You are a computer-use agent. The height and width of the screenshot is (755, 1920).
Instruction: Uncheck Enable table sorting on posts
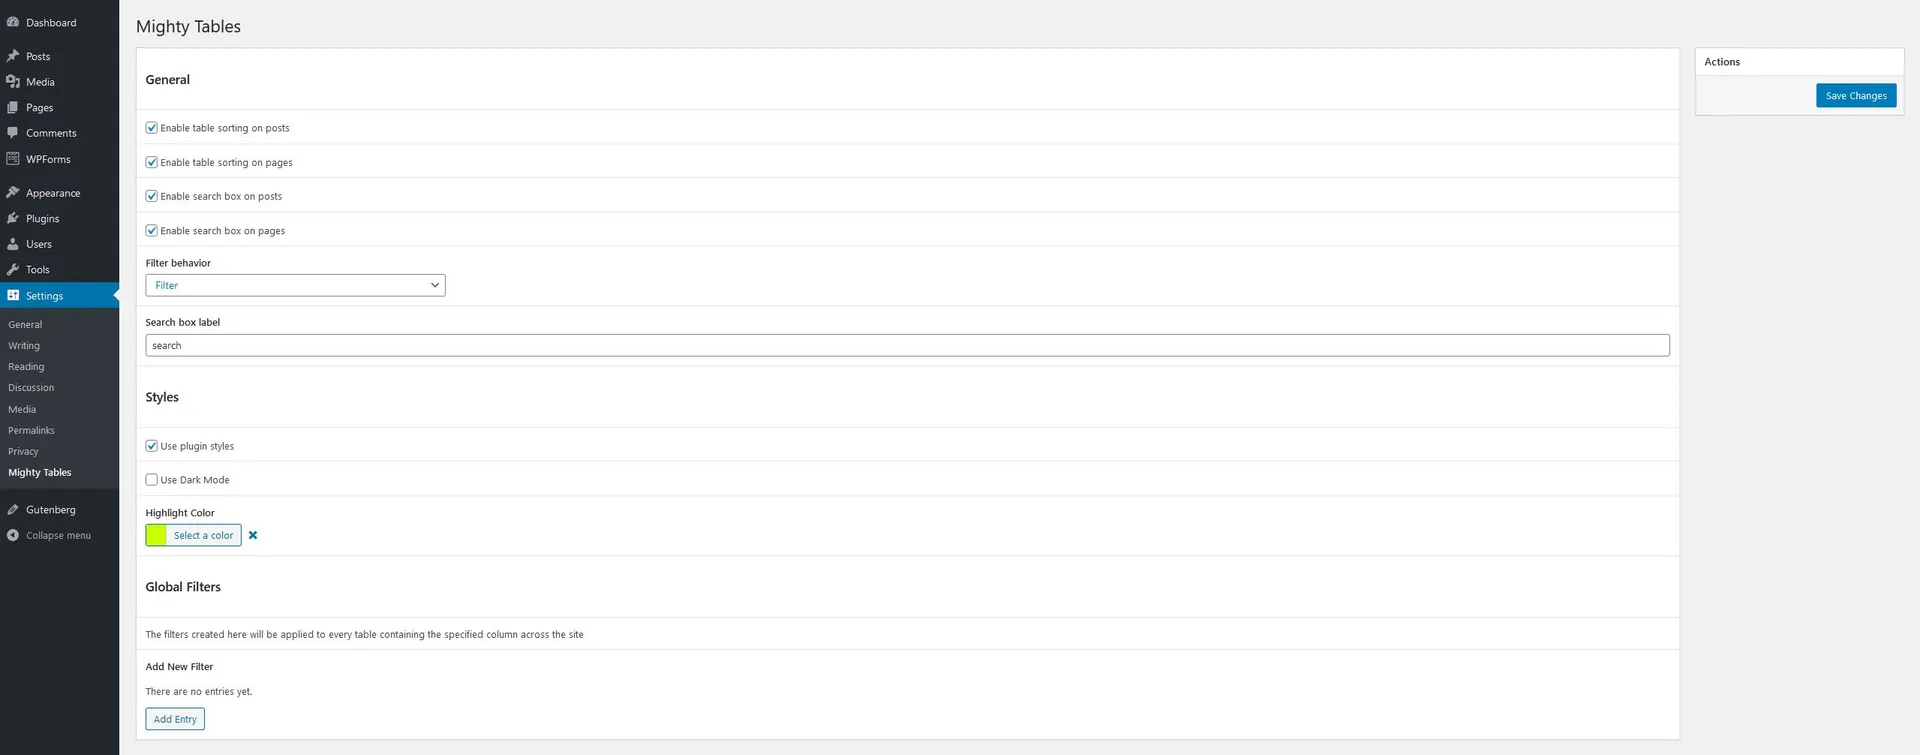(x=152, y=128)
